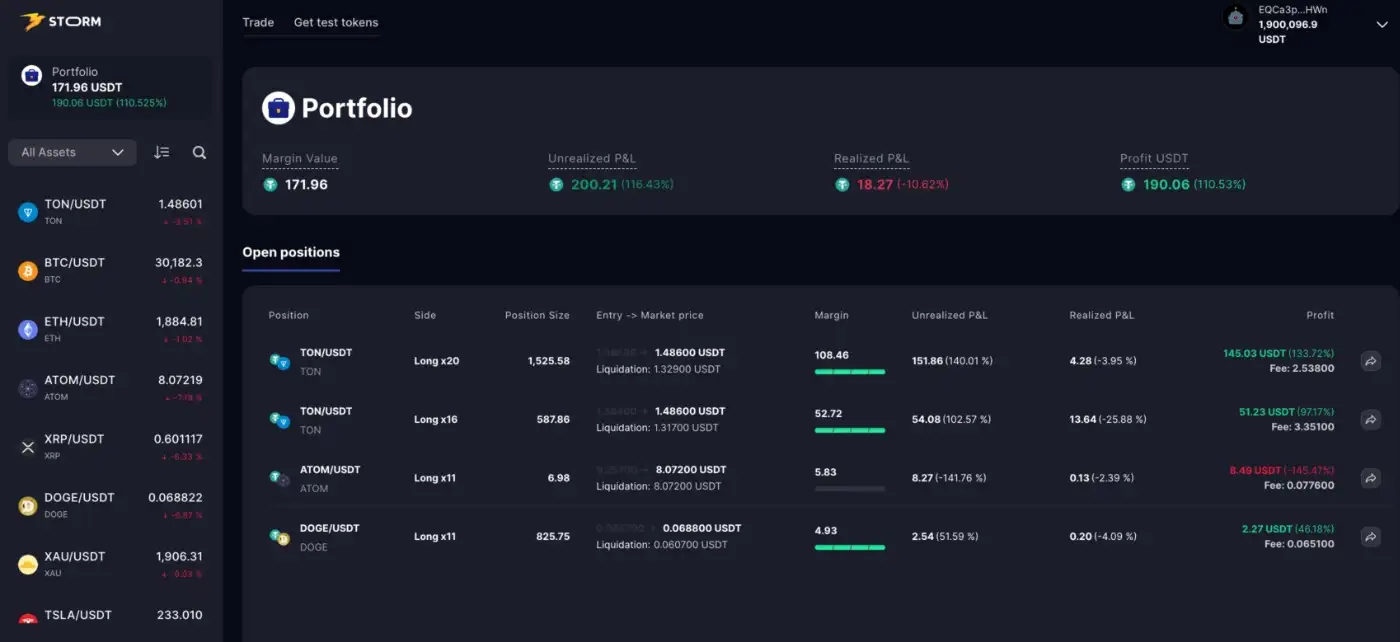This screenshot has height=642, width=1400.
Task: Choose the XRP/USDT pair in sidebar
Action: pos(110,446)
